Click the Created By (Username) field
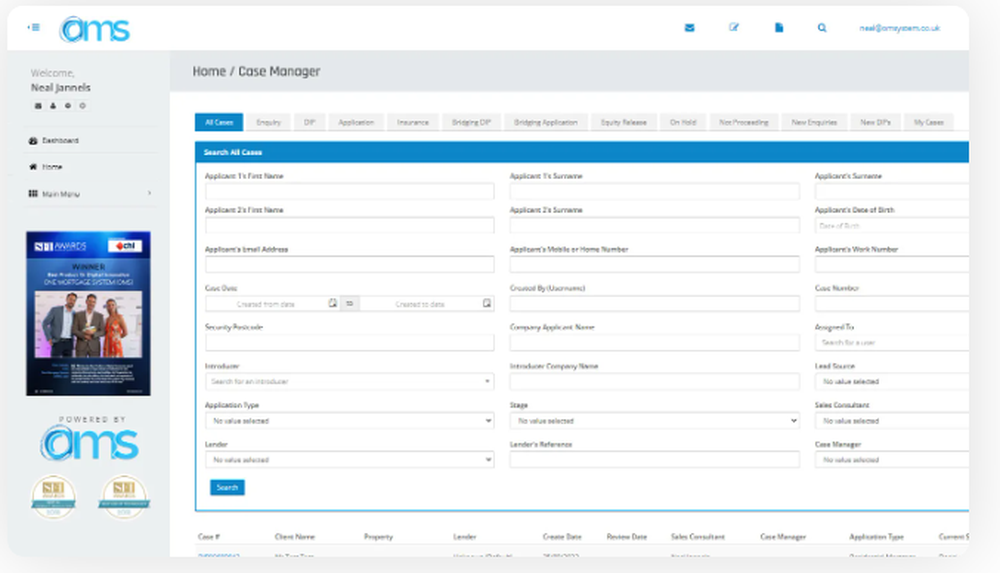 (654, 304)
